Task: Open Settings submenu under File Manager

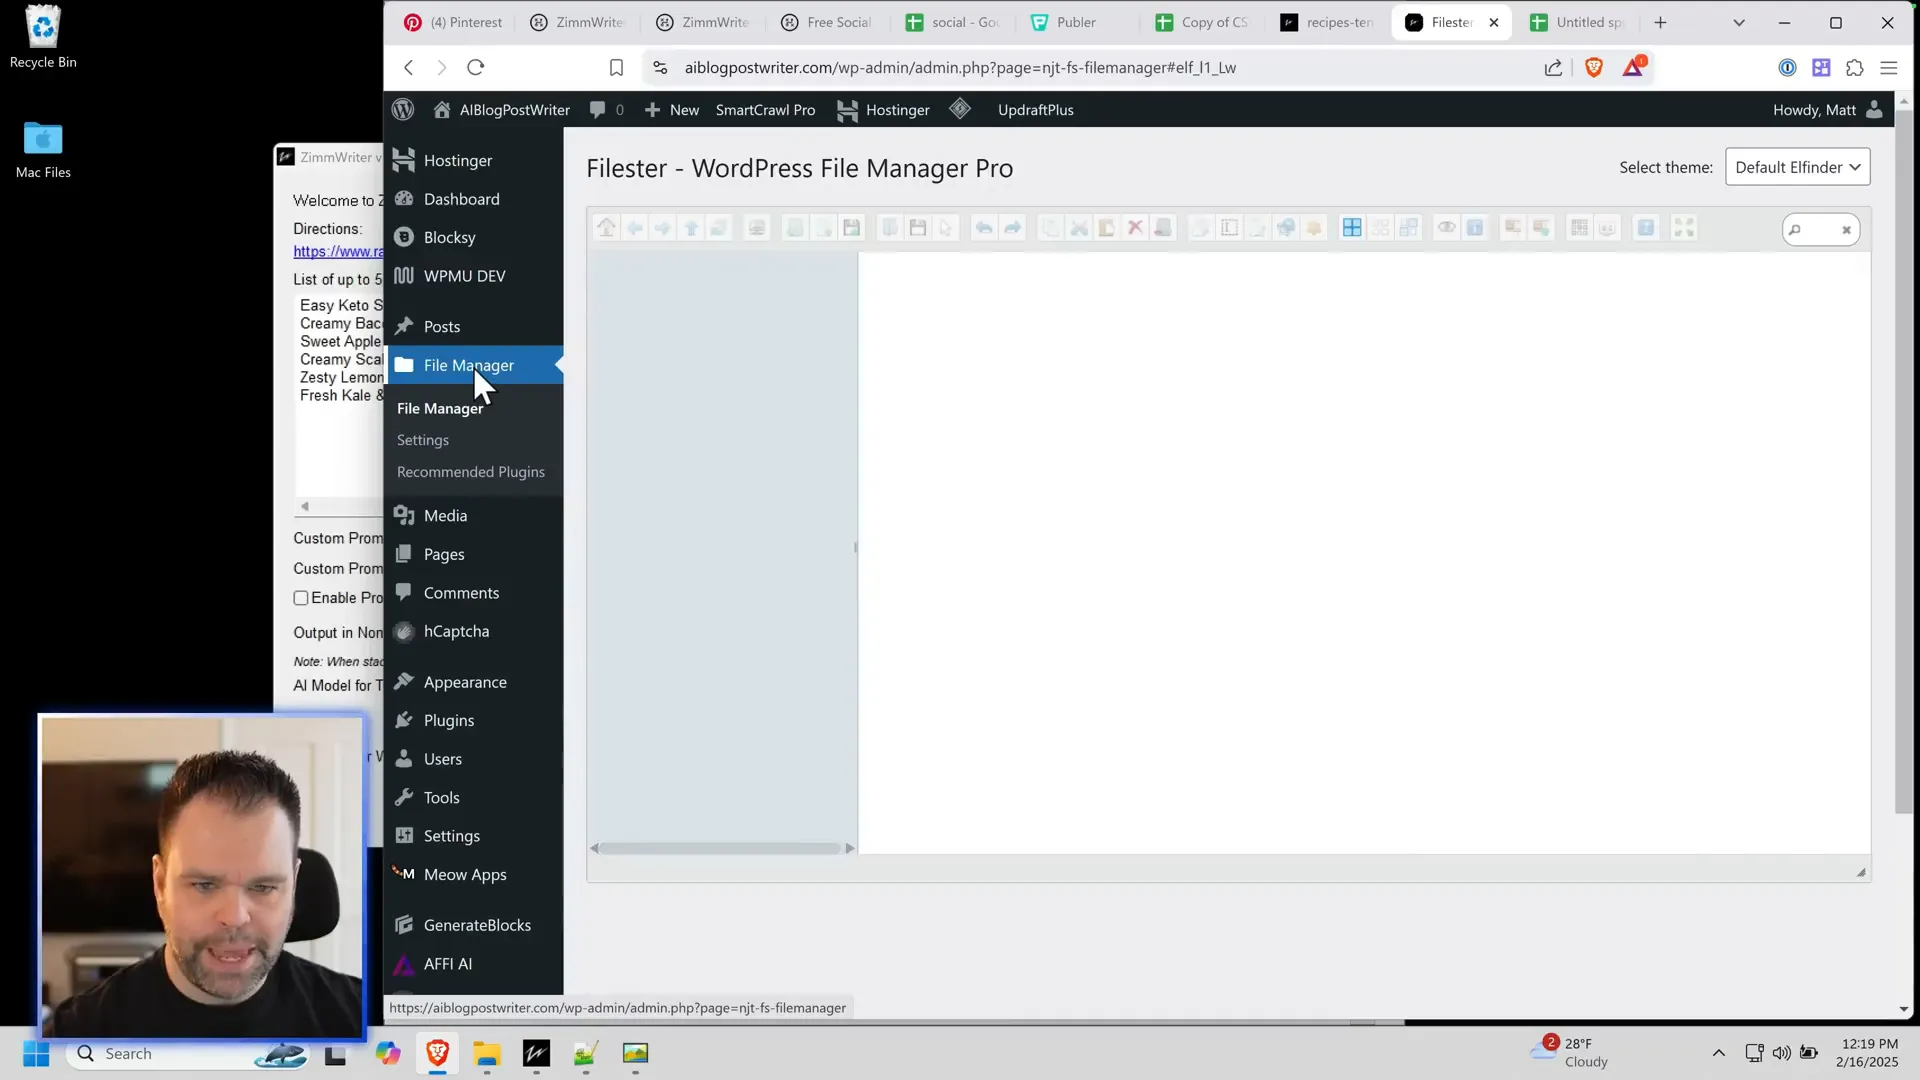Action: click(x=422, y=440)
